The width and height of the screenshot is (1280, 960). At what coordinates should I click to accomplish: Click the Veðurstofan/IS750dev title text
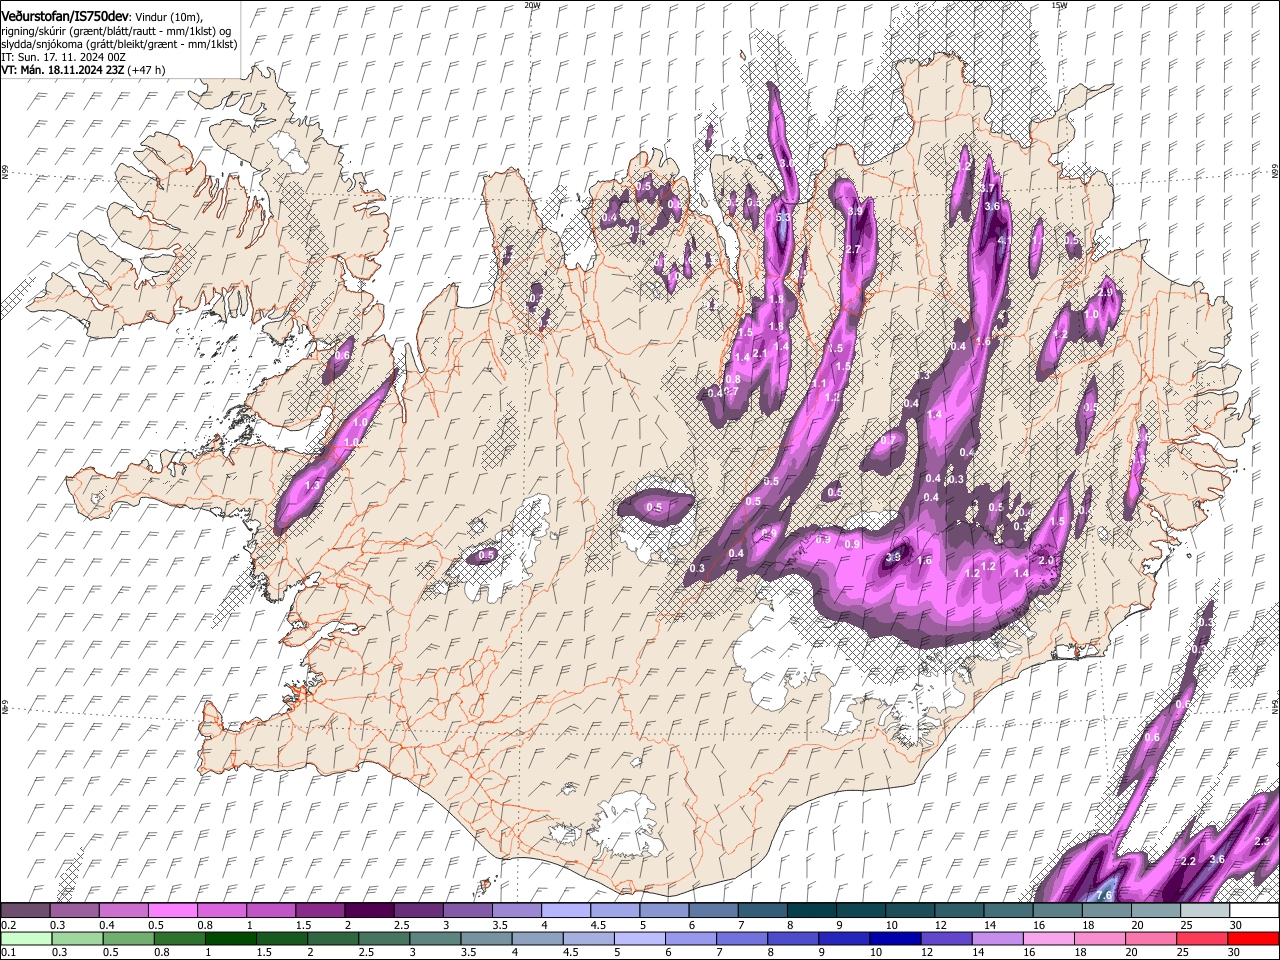(64, 16)
